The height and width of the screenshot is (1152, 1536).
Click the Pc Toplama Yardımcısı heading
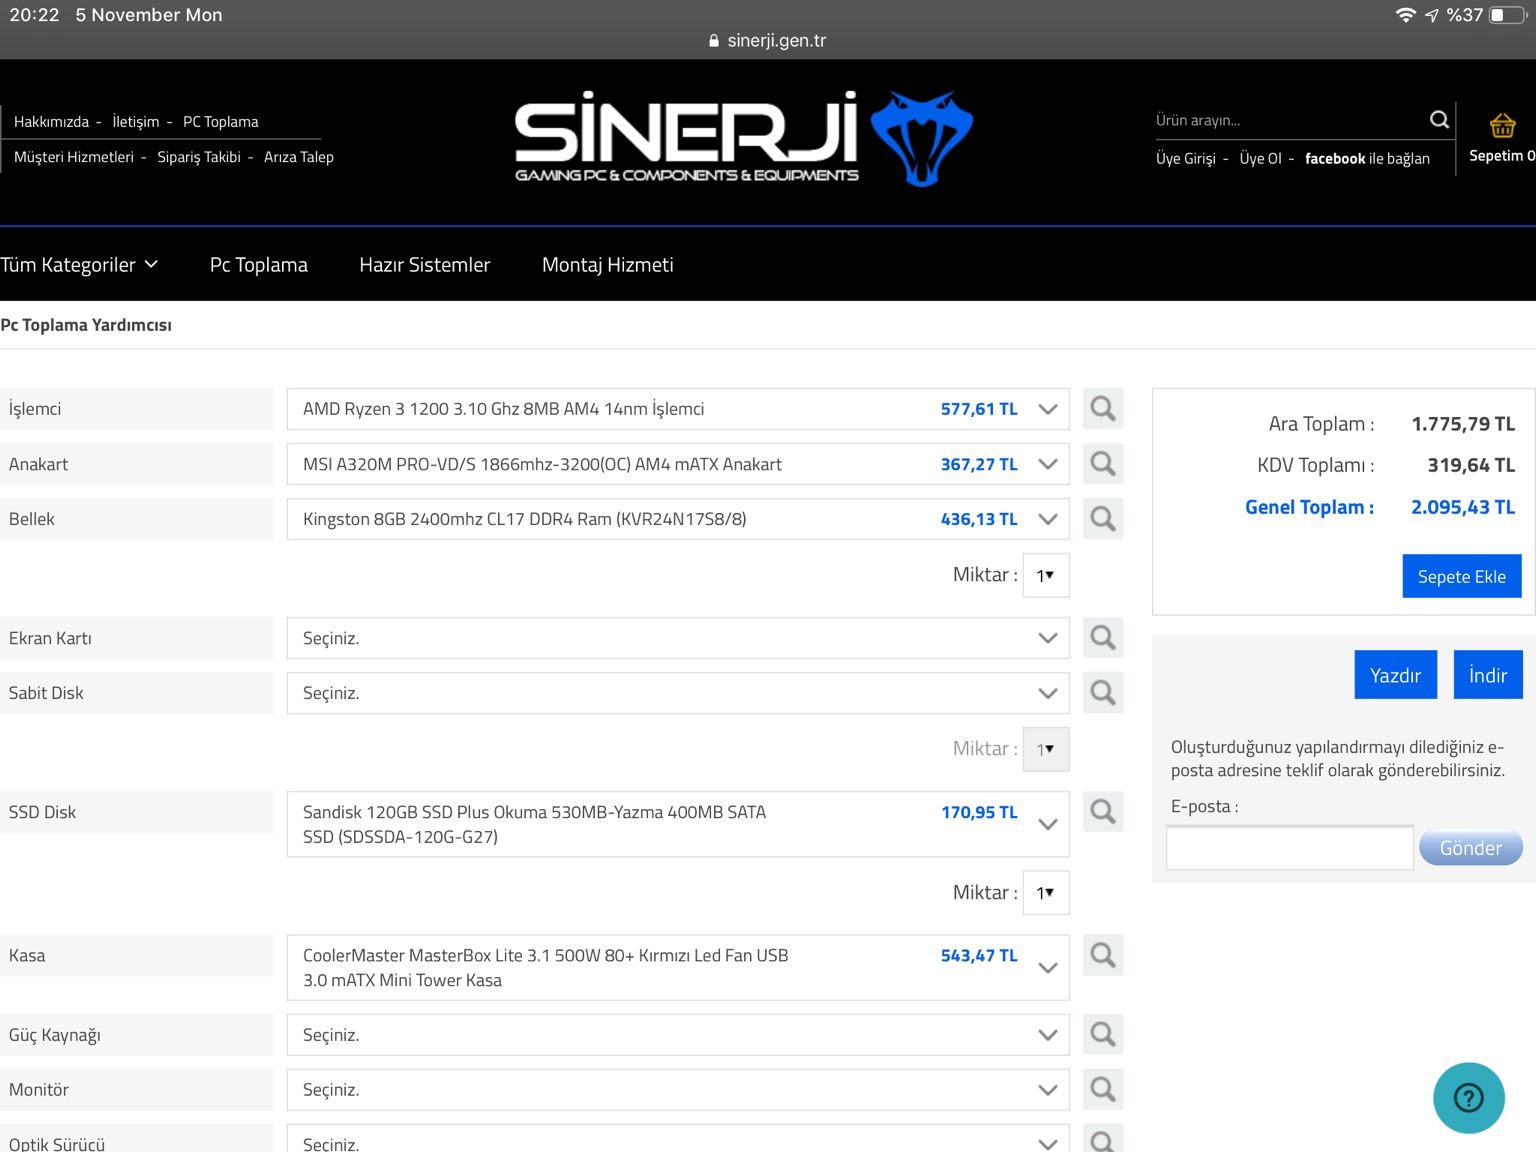pos(86,325)
